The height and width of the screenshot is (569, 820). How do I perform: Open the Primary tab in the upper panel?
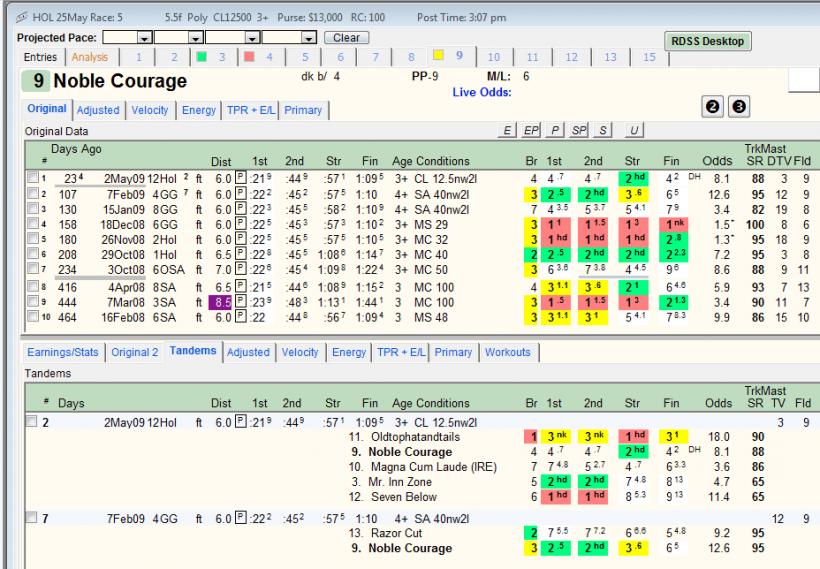(x=303, y=110)
